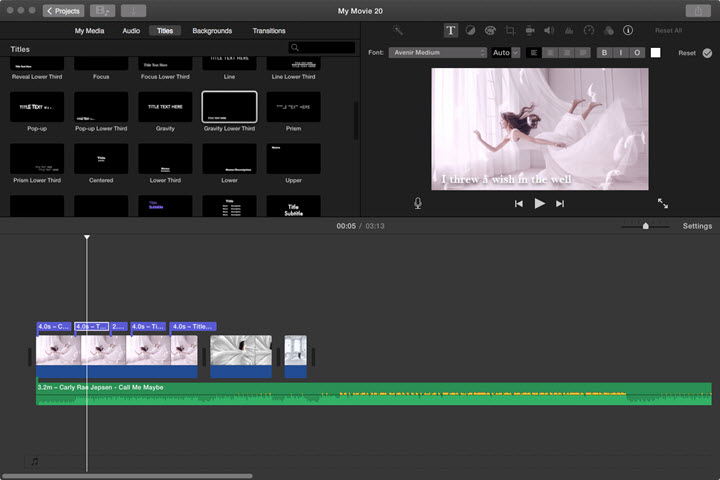Switch to the Backgrounds tab
720x480 pixels.
[212, 31]
